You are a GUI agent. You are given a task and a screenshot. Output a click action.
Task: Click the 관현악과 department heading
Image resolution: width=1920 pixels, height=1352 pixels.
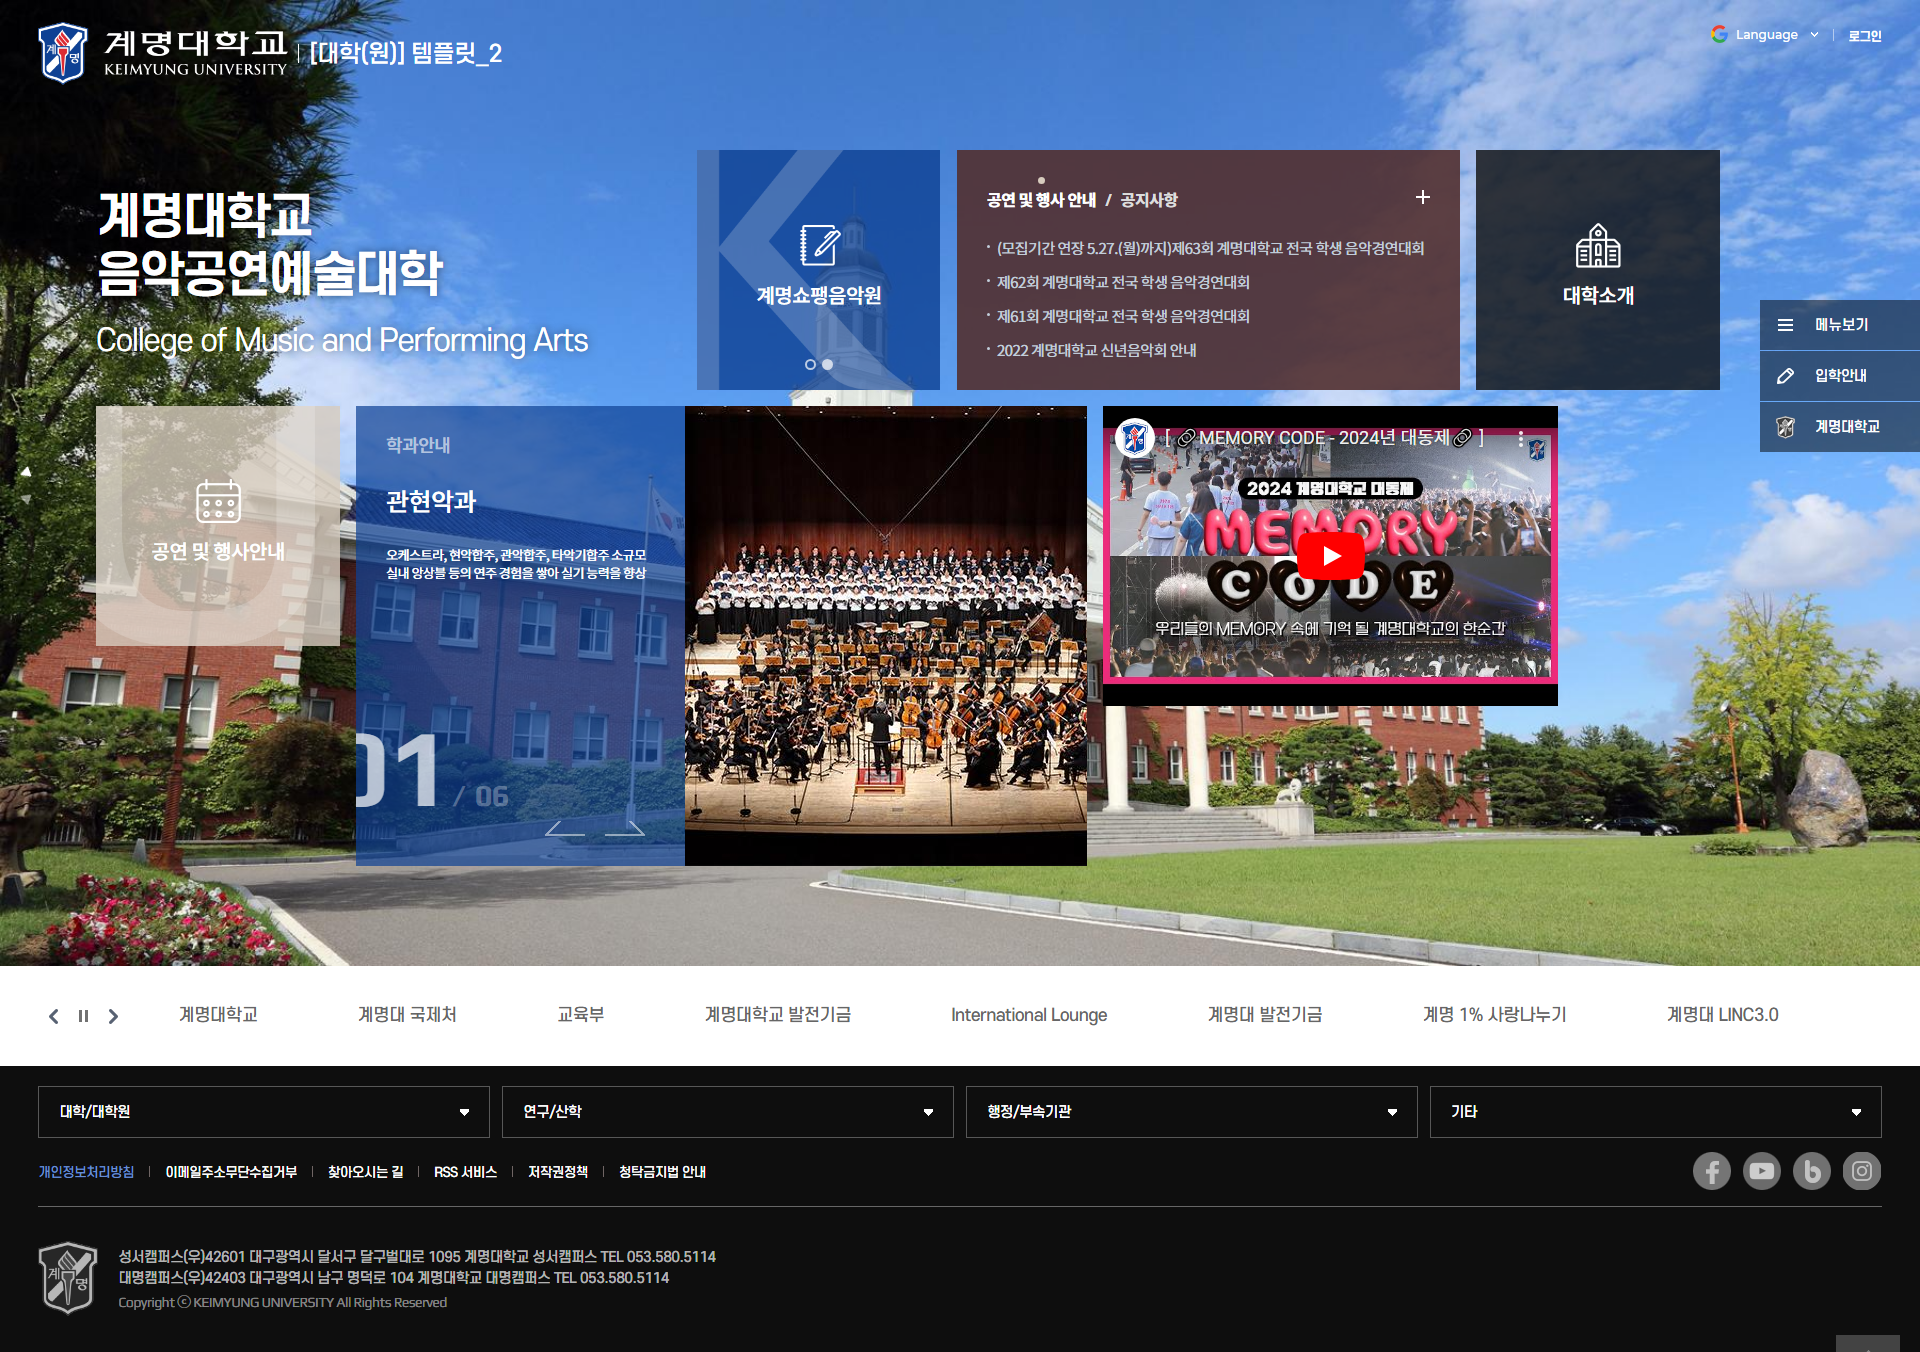point(431,501)
